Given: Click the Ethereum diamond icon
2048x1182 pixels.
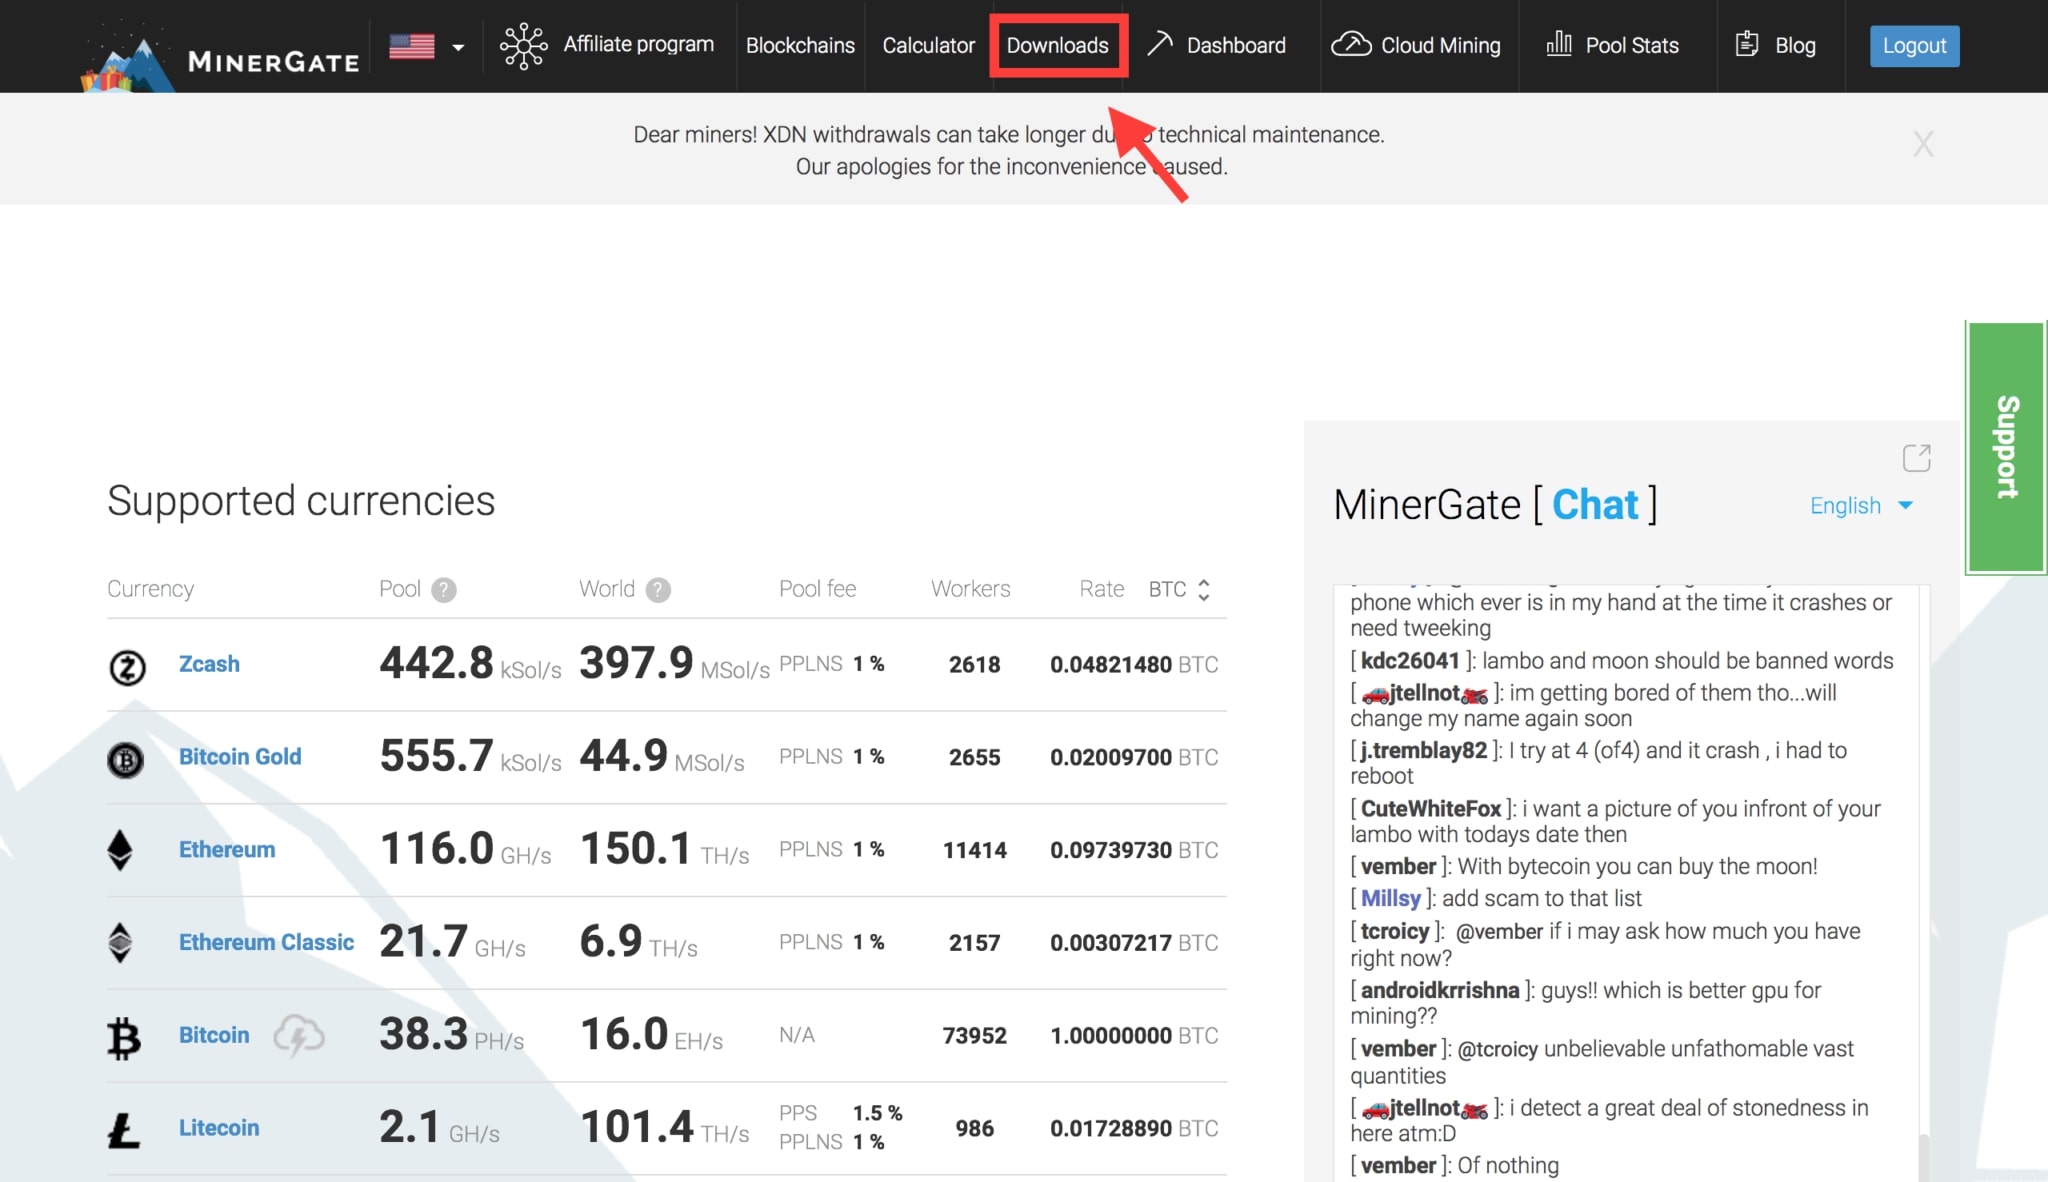Looking at the screenshot, I should (x=121, y=849).
